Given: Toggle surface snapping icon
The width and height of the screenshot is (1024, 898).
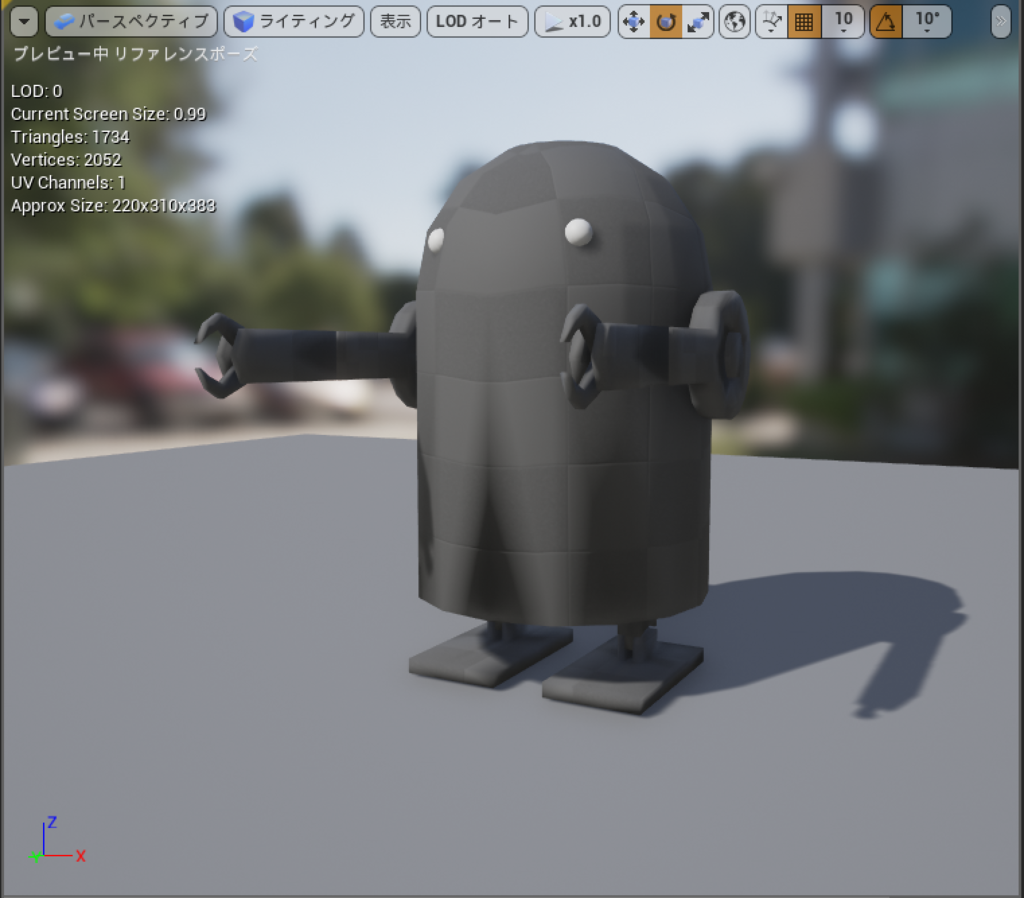Looking at the screenshot, I should [772, 22].
